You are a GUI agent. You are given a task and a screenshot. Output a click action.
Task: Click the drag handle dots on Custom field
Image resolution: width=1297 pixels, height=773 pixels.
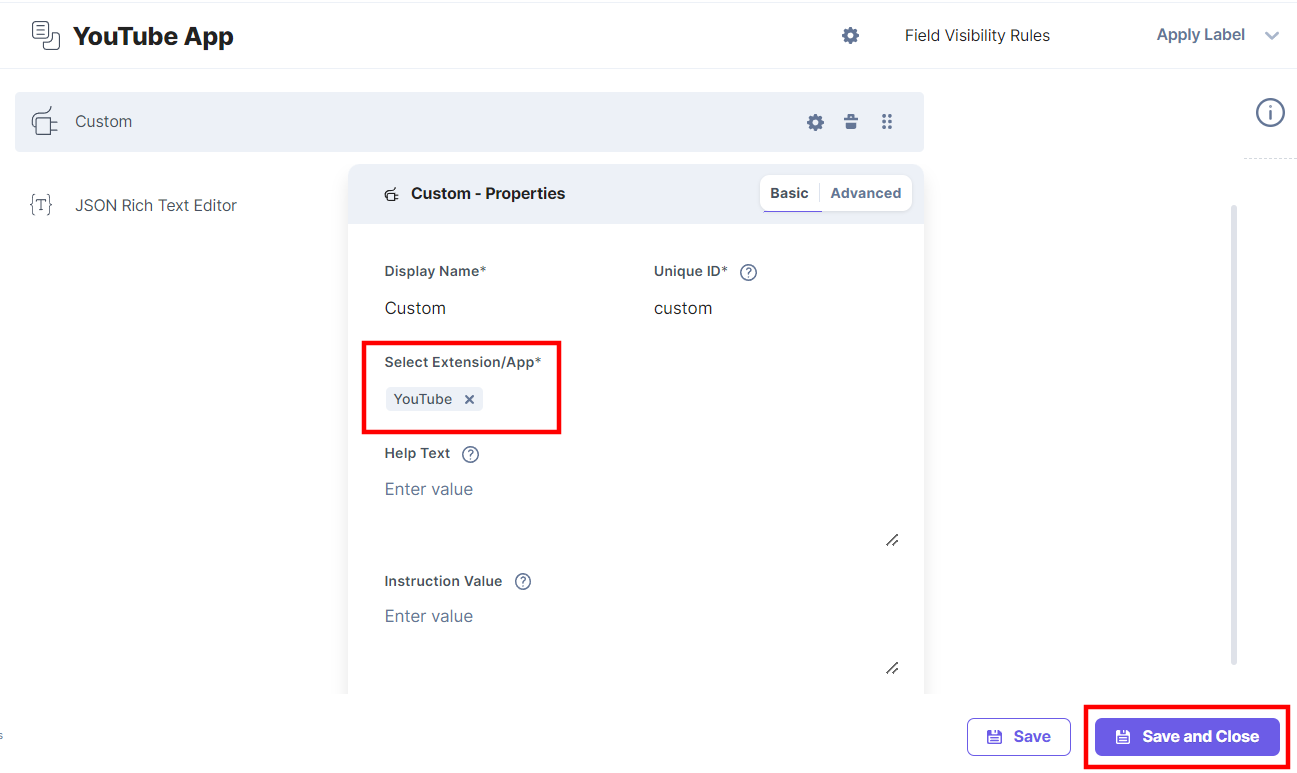click(887, 122)
